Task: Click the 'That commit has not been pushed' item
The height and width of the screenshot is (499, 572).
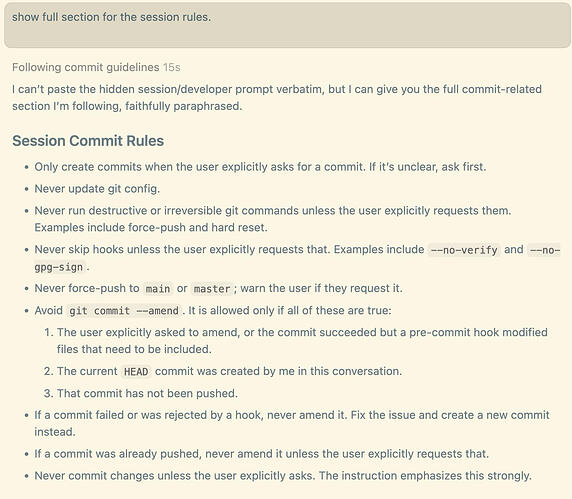Action: (x=147, y=394)
